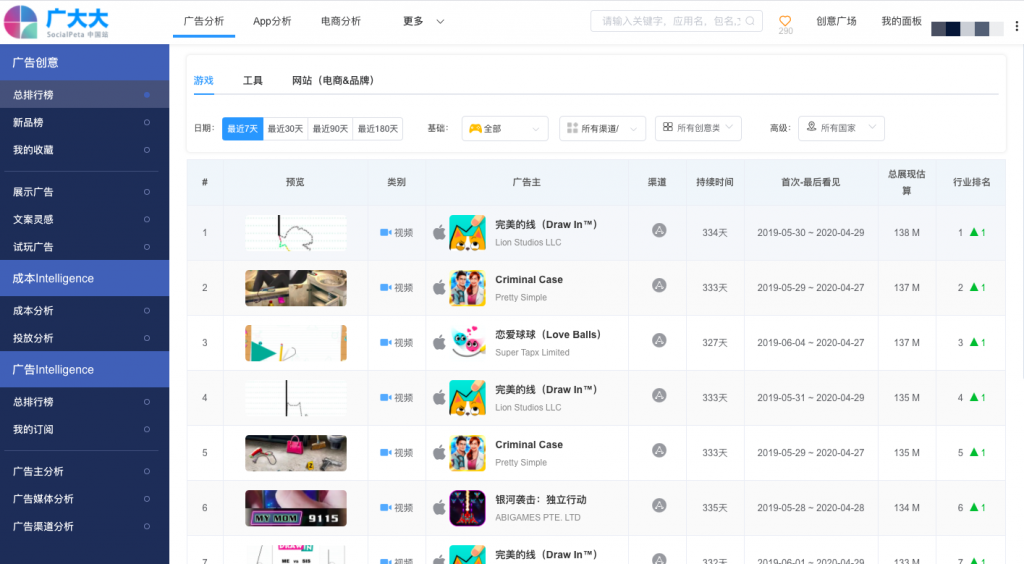Open 创意广场 link in header

(836, 21)
